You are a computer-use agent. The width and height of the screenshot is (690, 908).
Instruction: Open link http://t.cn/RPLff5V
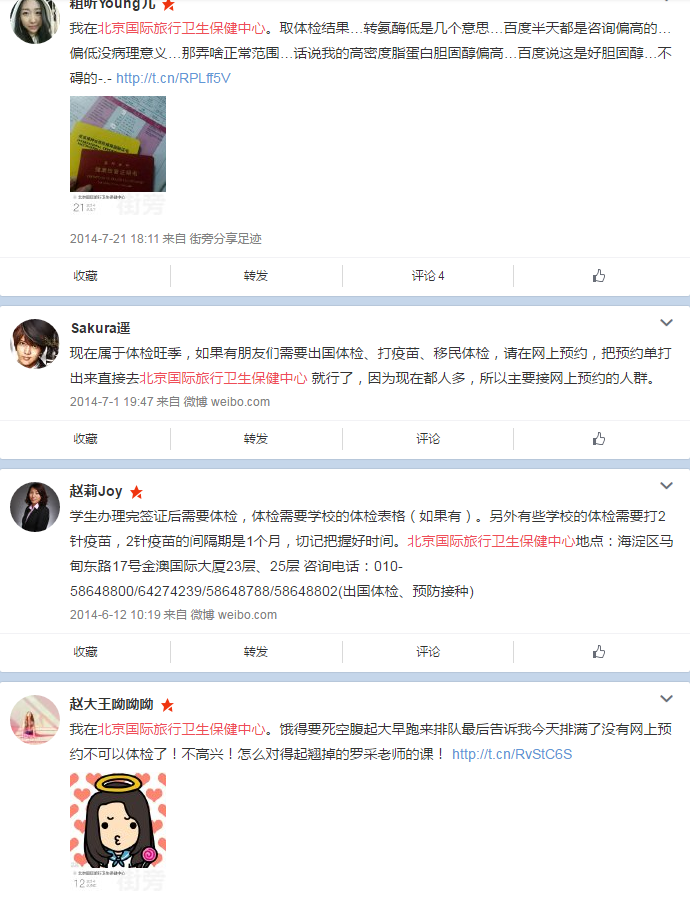[x=173, y=78]
